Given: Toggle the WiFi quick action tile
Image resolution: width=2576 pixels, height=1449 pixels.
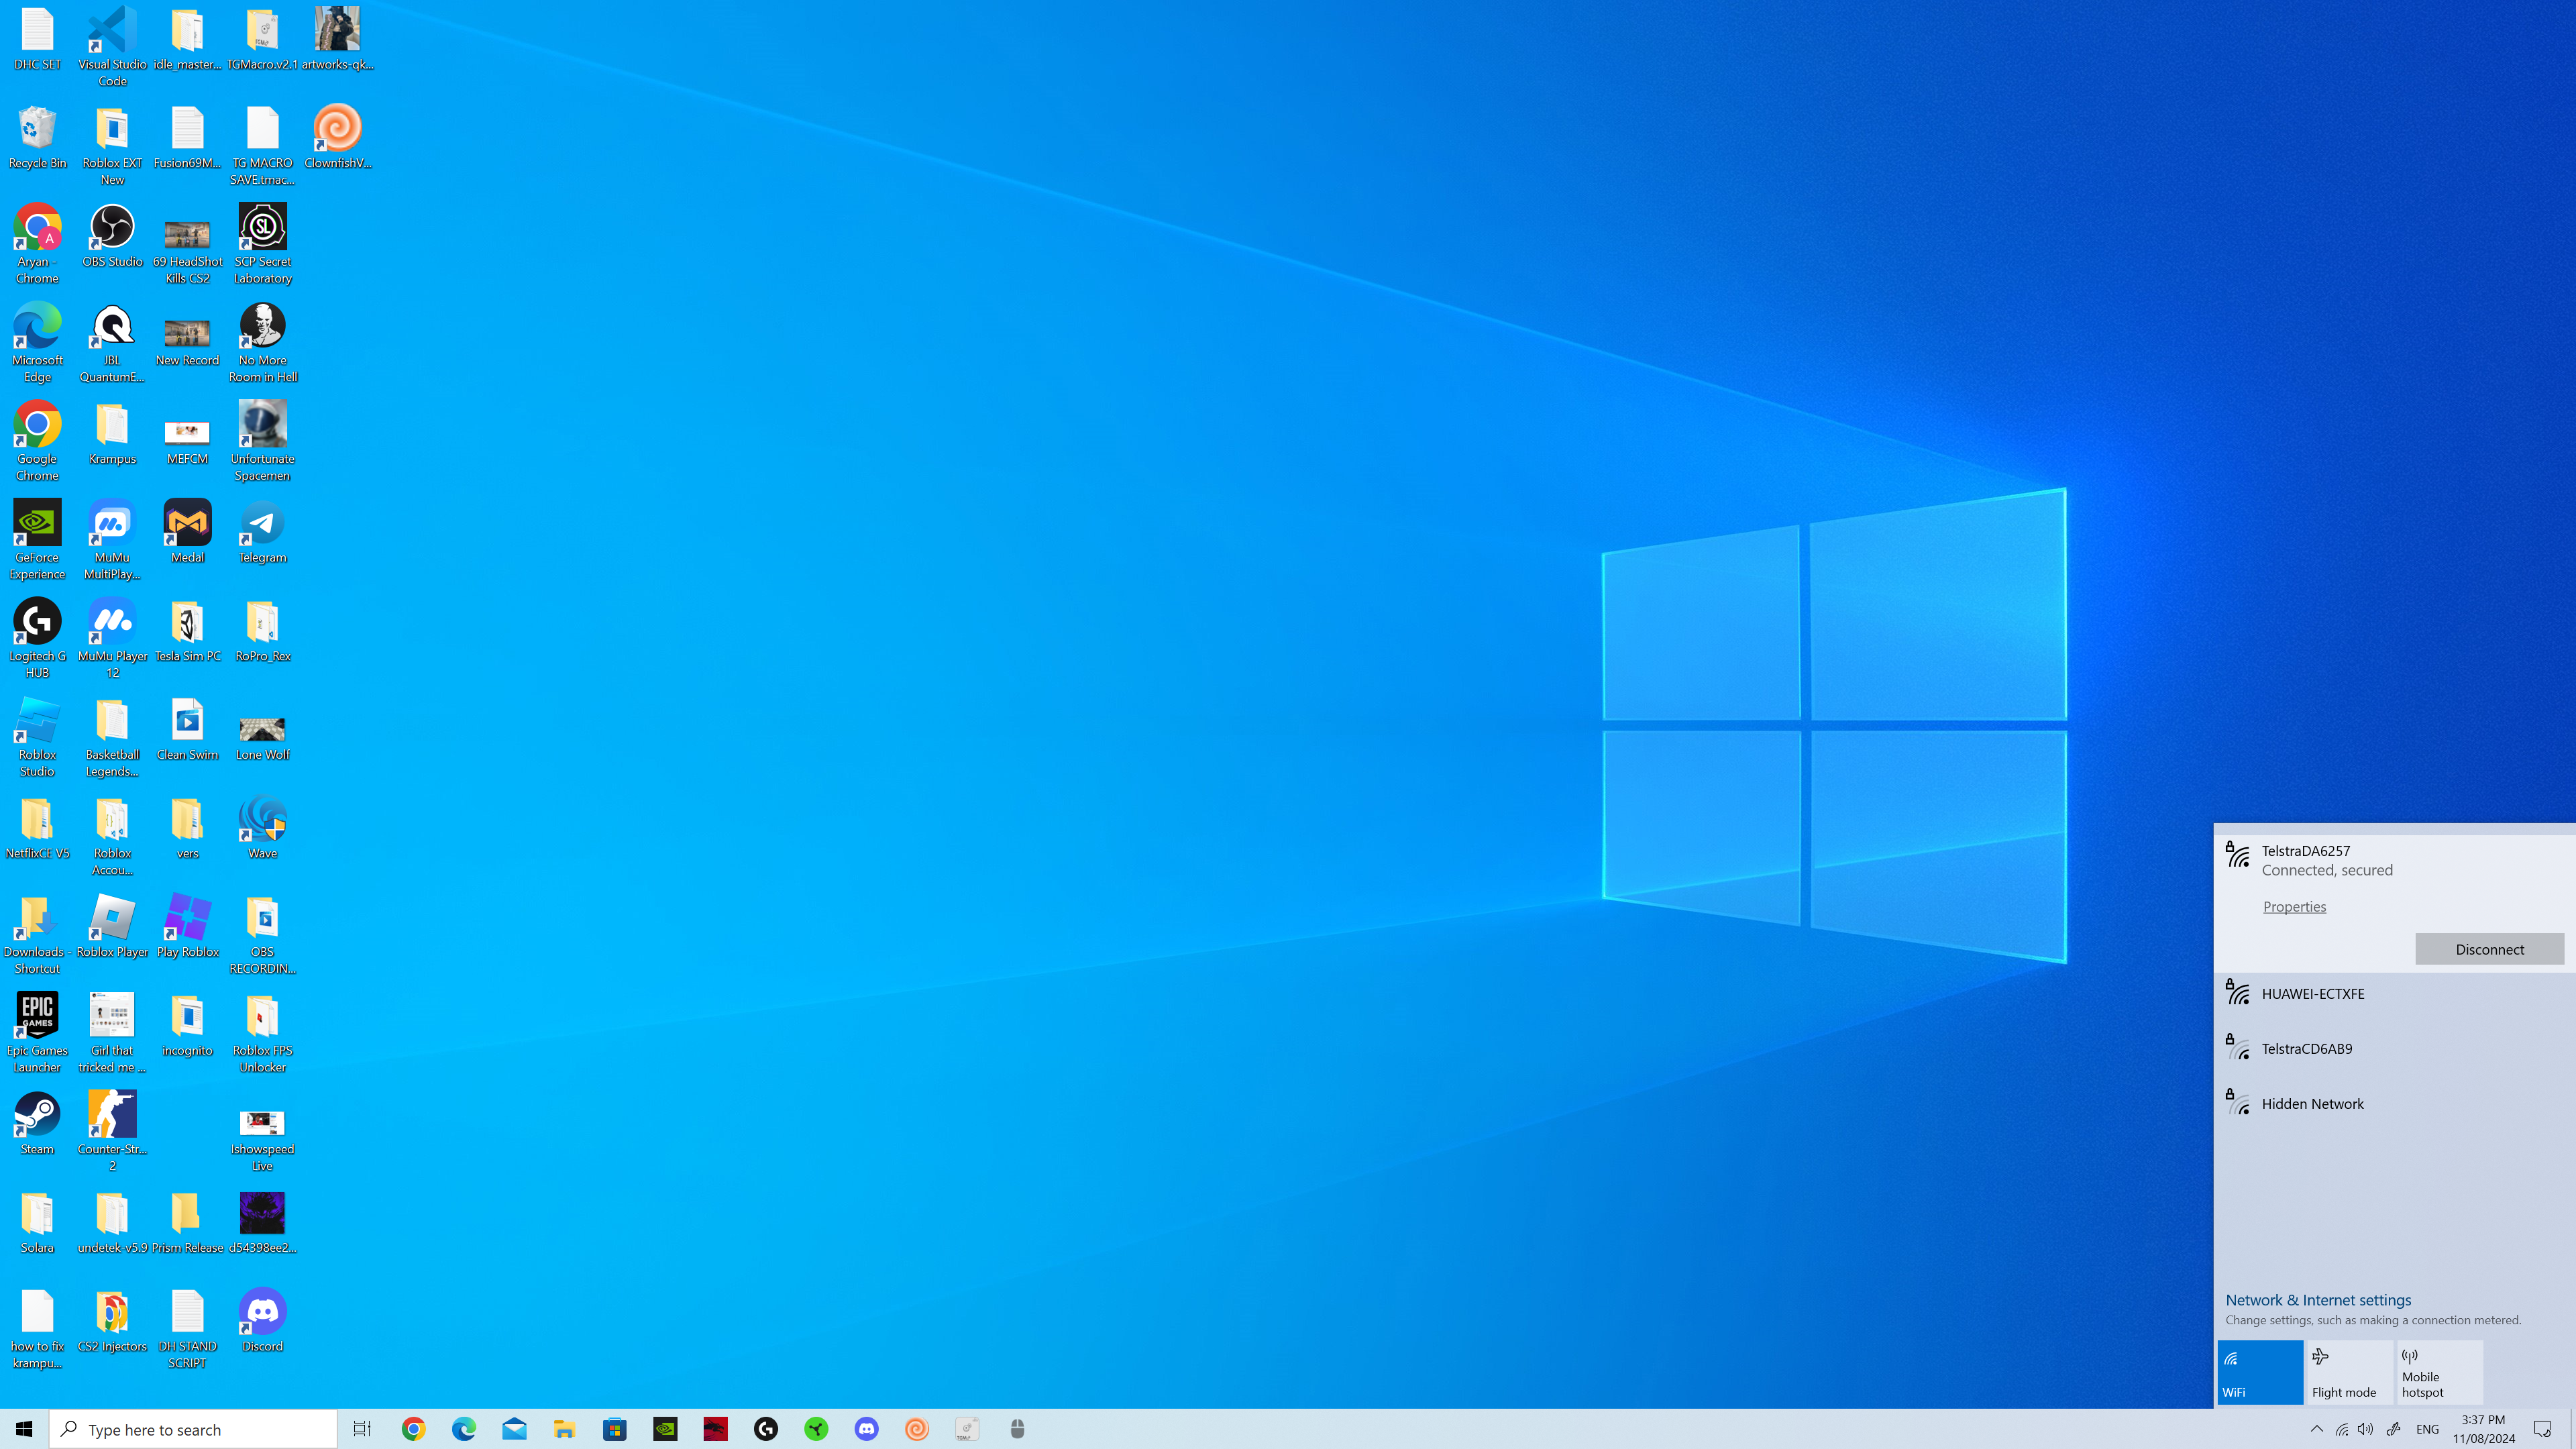Looking at the screenshot, I should [2260, 1372].
